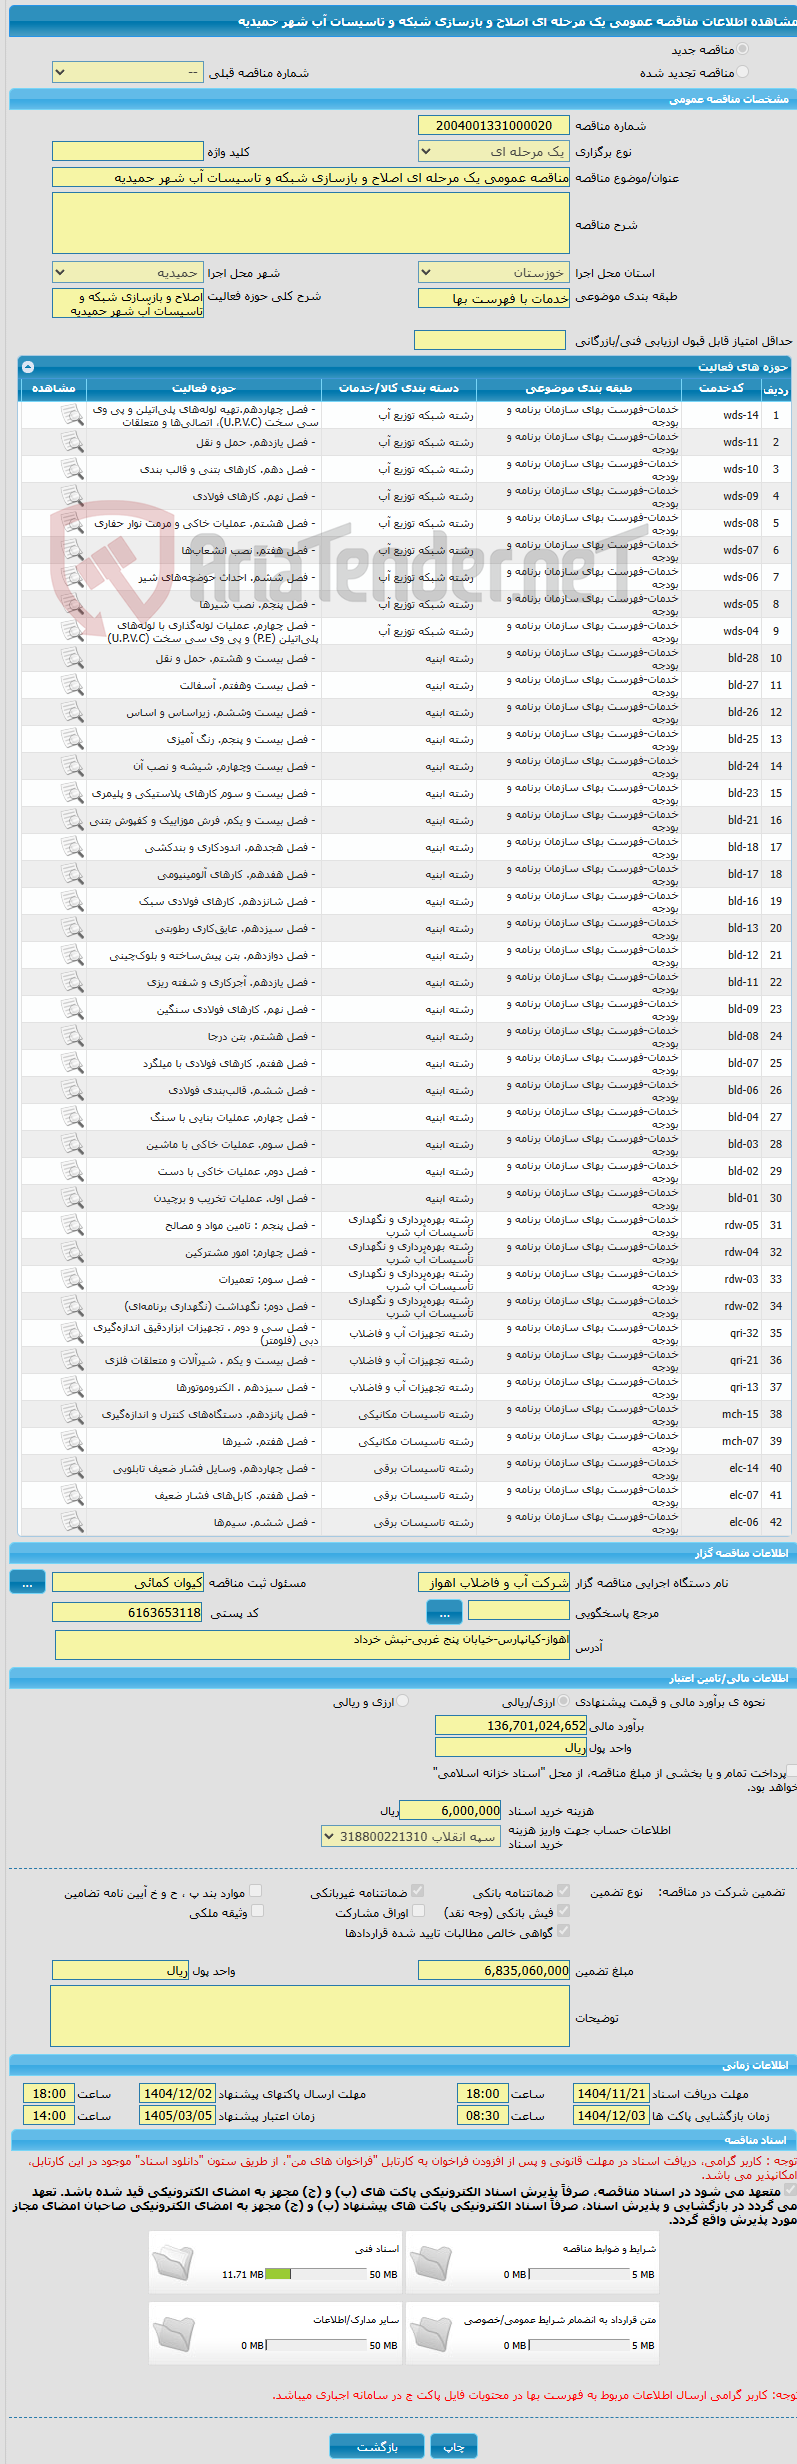This screenshot has height=2464, width=797.
Task: Select the ارزی و ریالی radio option
Action: point(402,1701)
